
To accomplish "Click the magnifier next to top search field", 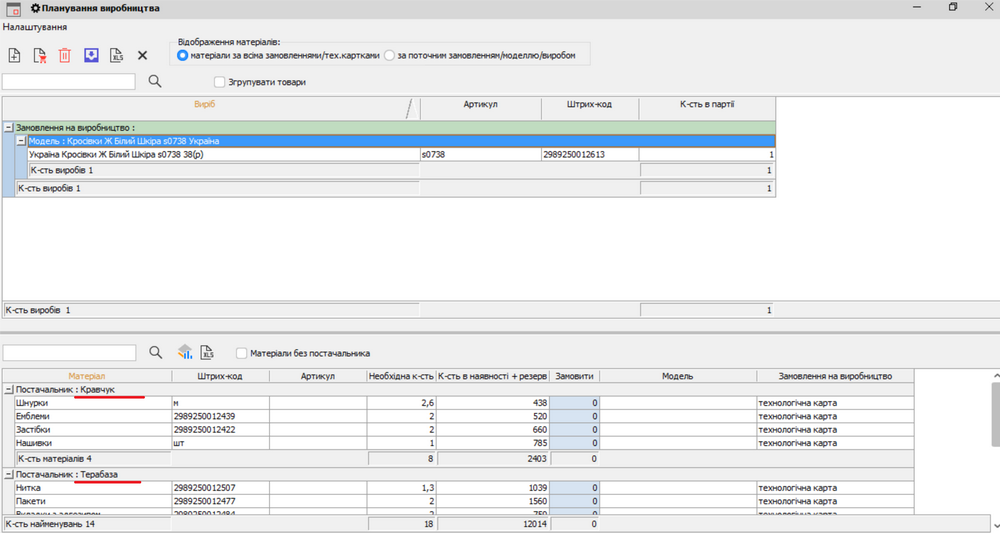I will click(155, 82).
